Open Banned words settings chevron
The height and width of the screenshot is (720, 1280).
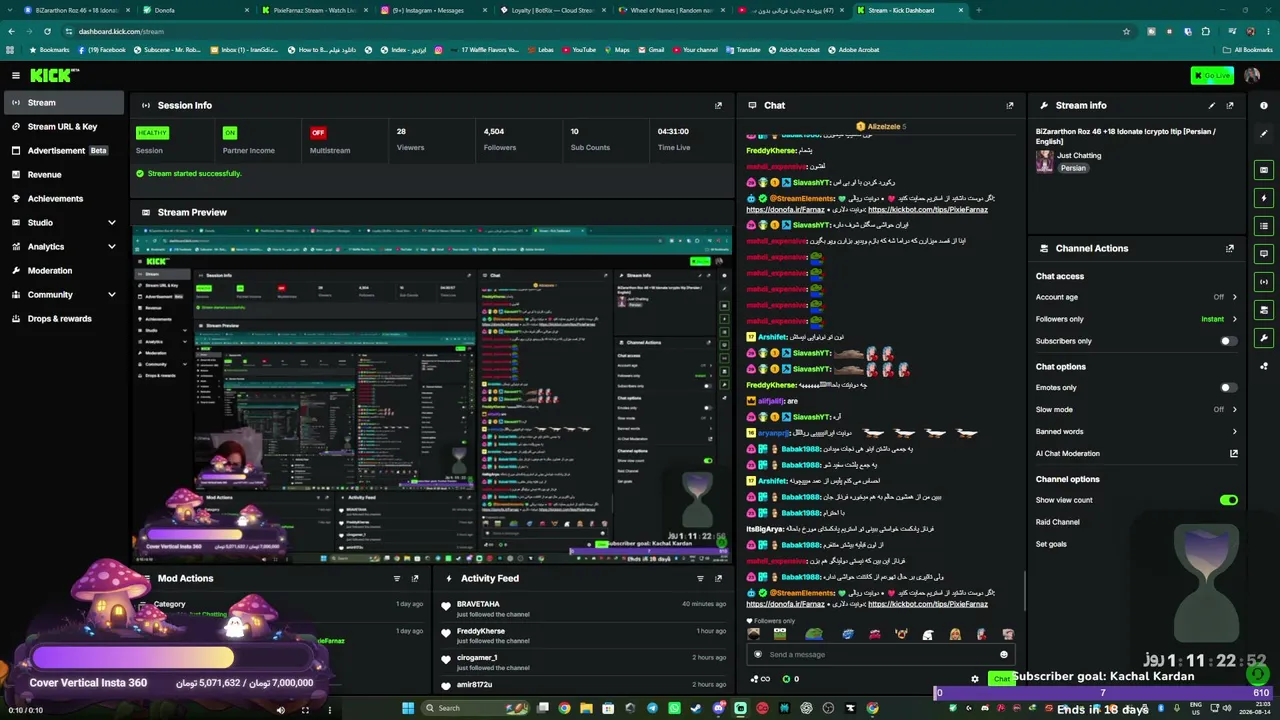tap(1234, 432)
